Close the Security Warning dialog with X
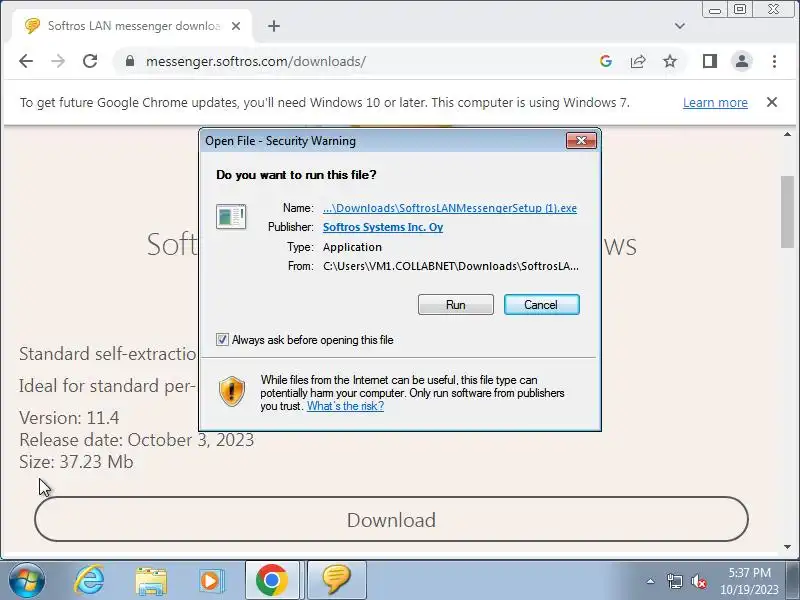 [x=581, y=141]
